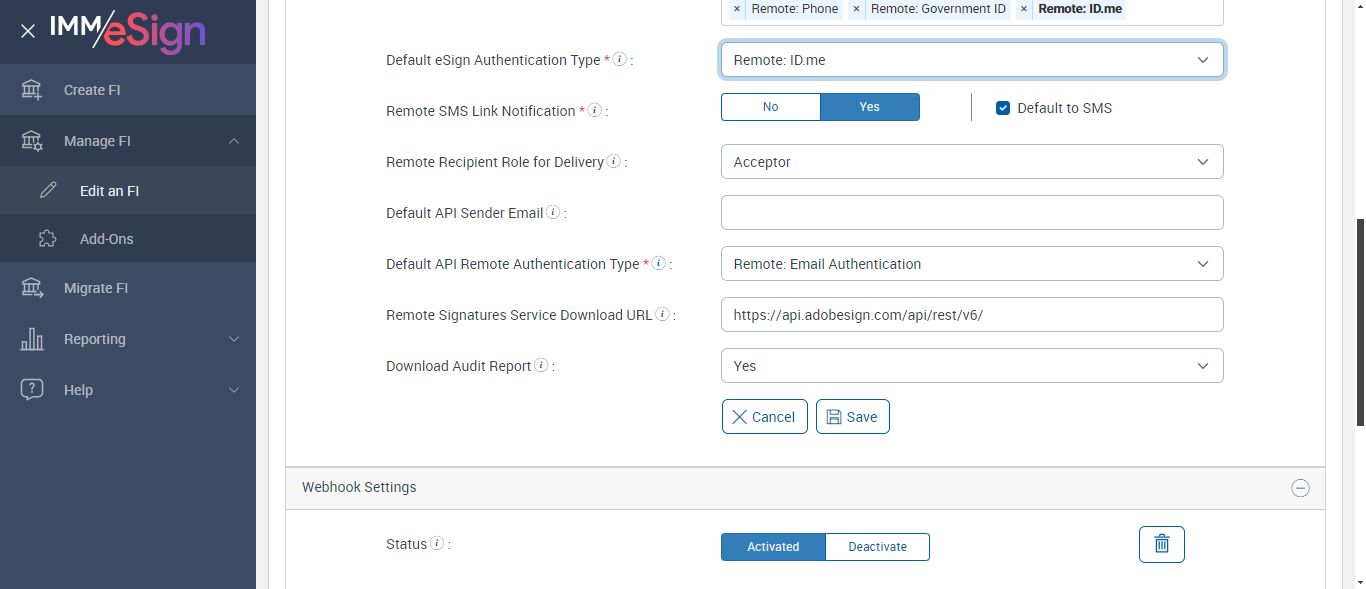Expand the Reporting sidebar menu

click(128, 339)
